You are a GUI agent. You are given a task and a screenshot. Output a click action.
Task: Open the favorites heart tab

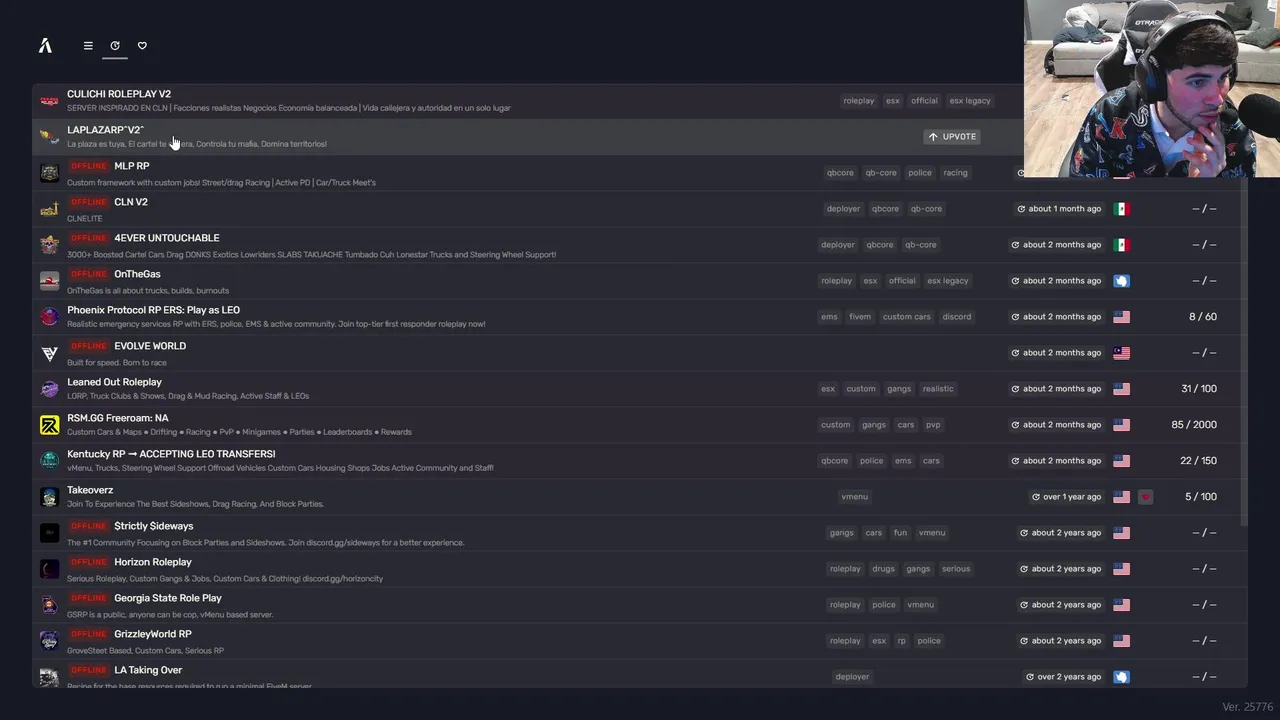(x=142, y=45)
